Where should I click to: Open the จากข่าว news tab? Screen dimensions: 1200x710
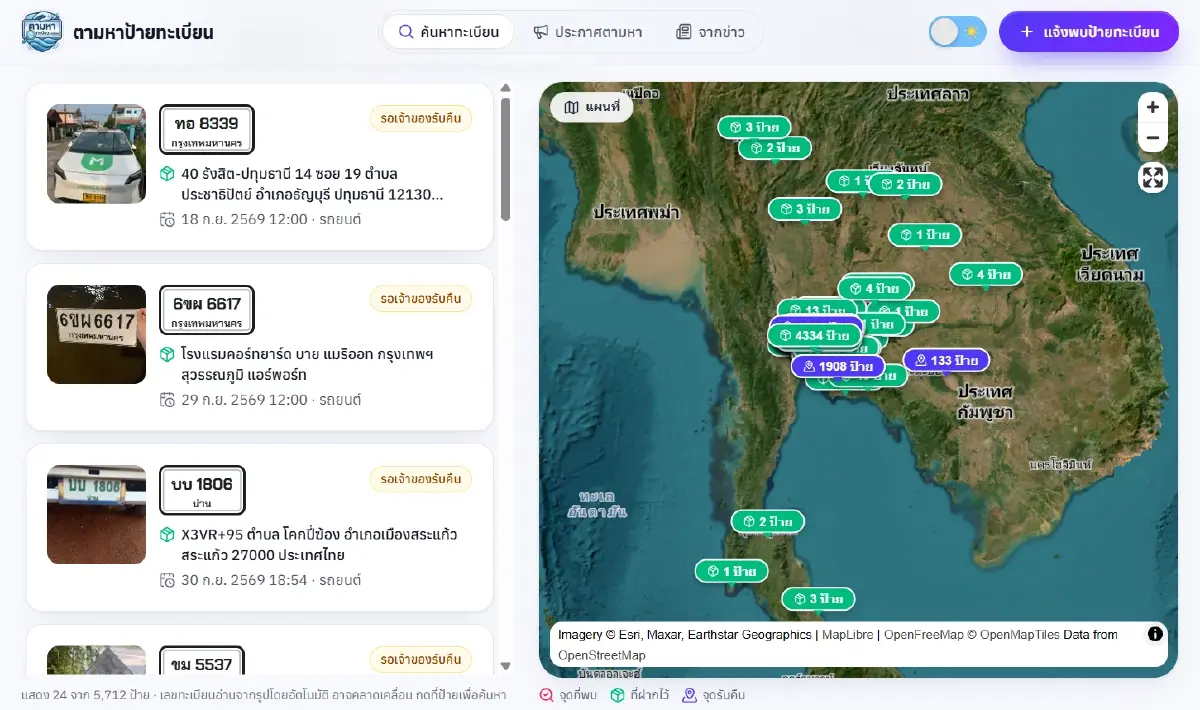click(x=710, y=32)
